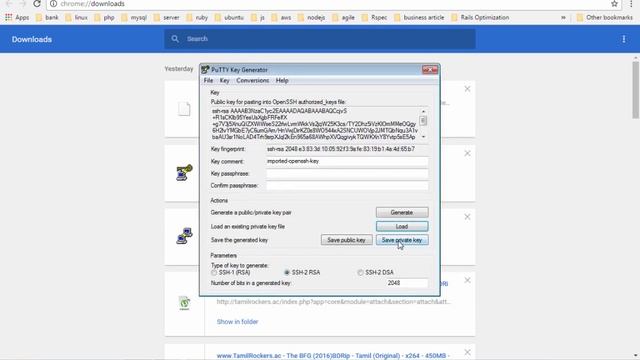Remove the second download with the X

[467, 153]
